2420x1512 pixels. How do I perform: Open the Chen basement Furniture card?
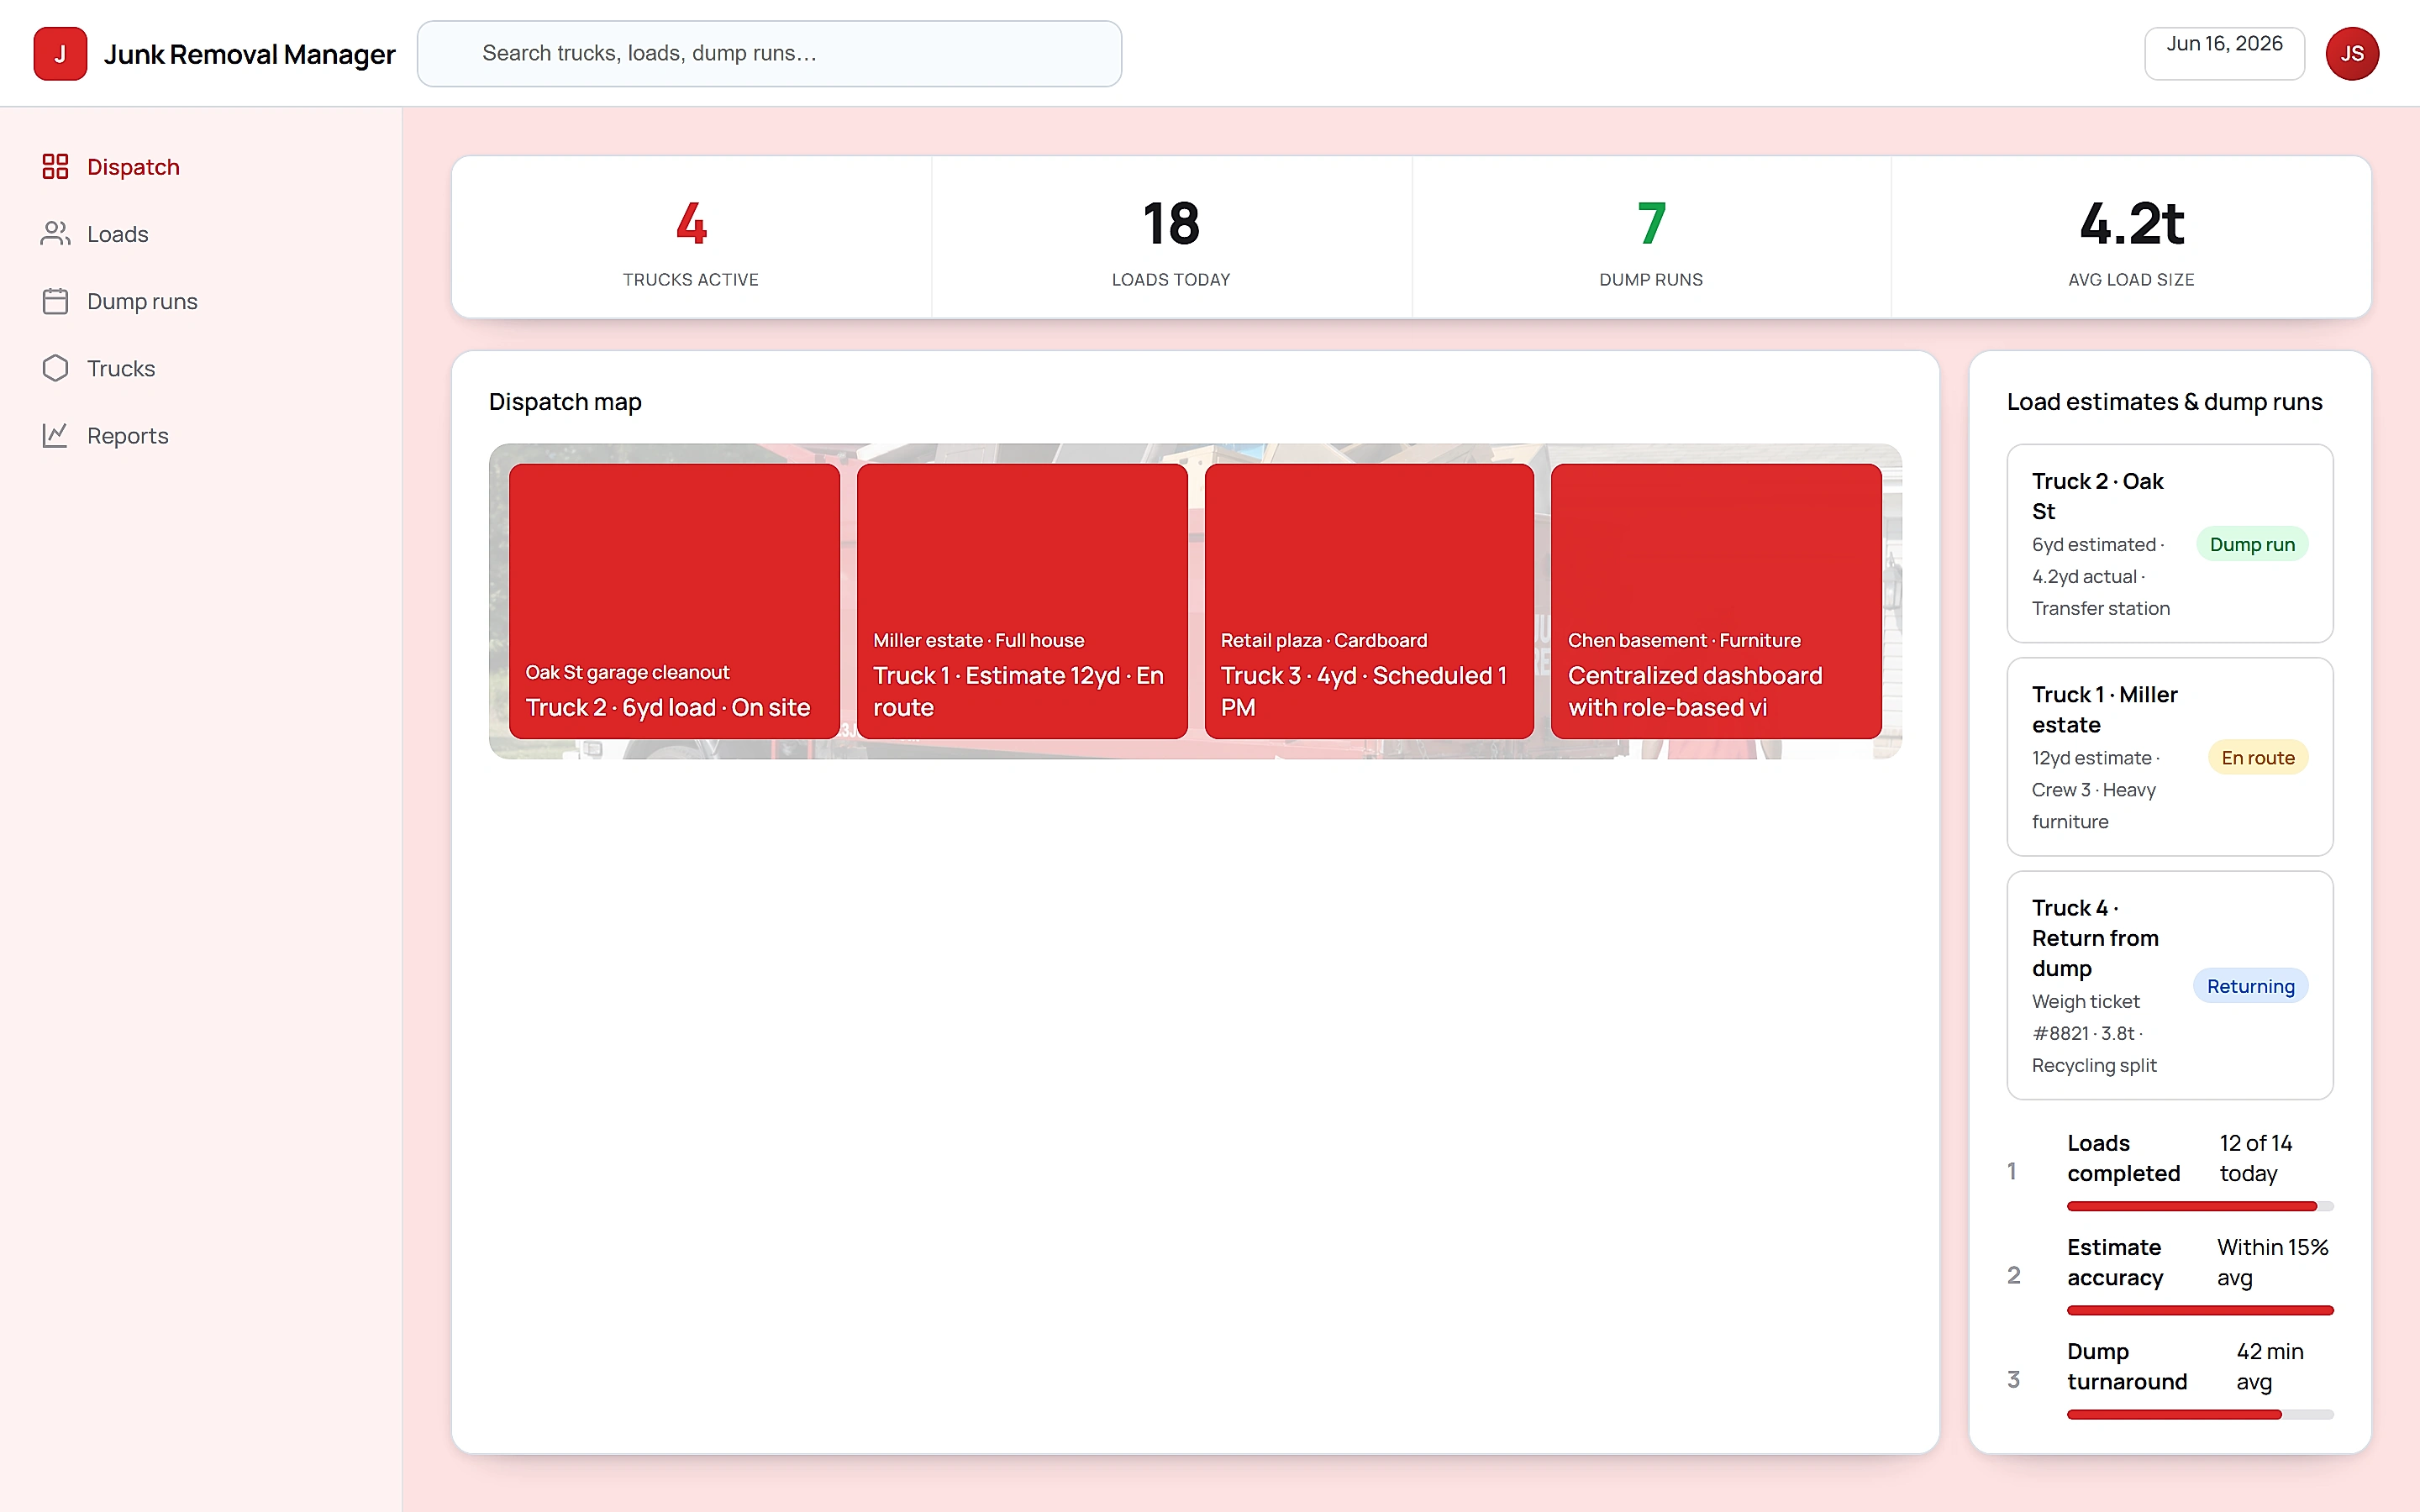1716,601
